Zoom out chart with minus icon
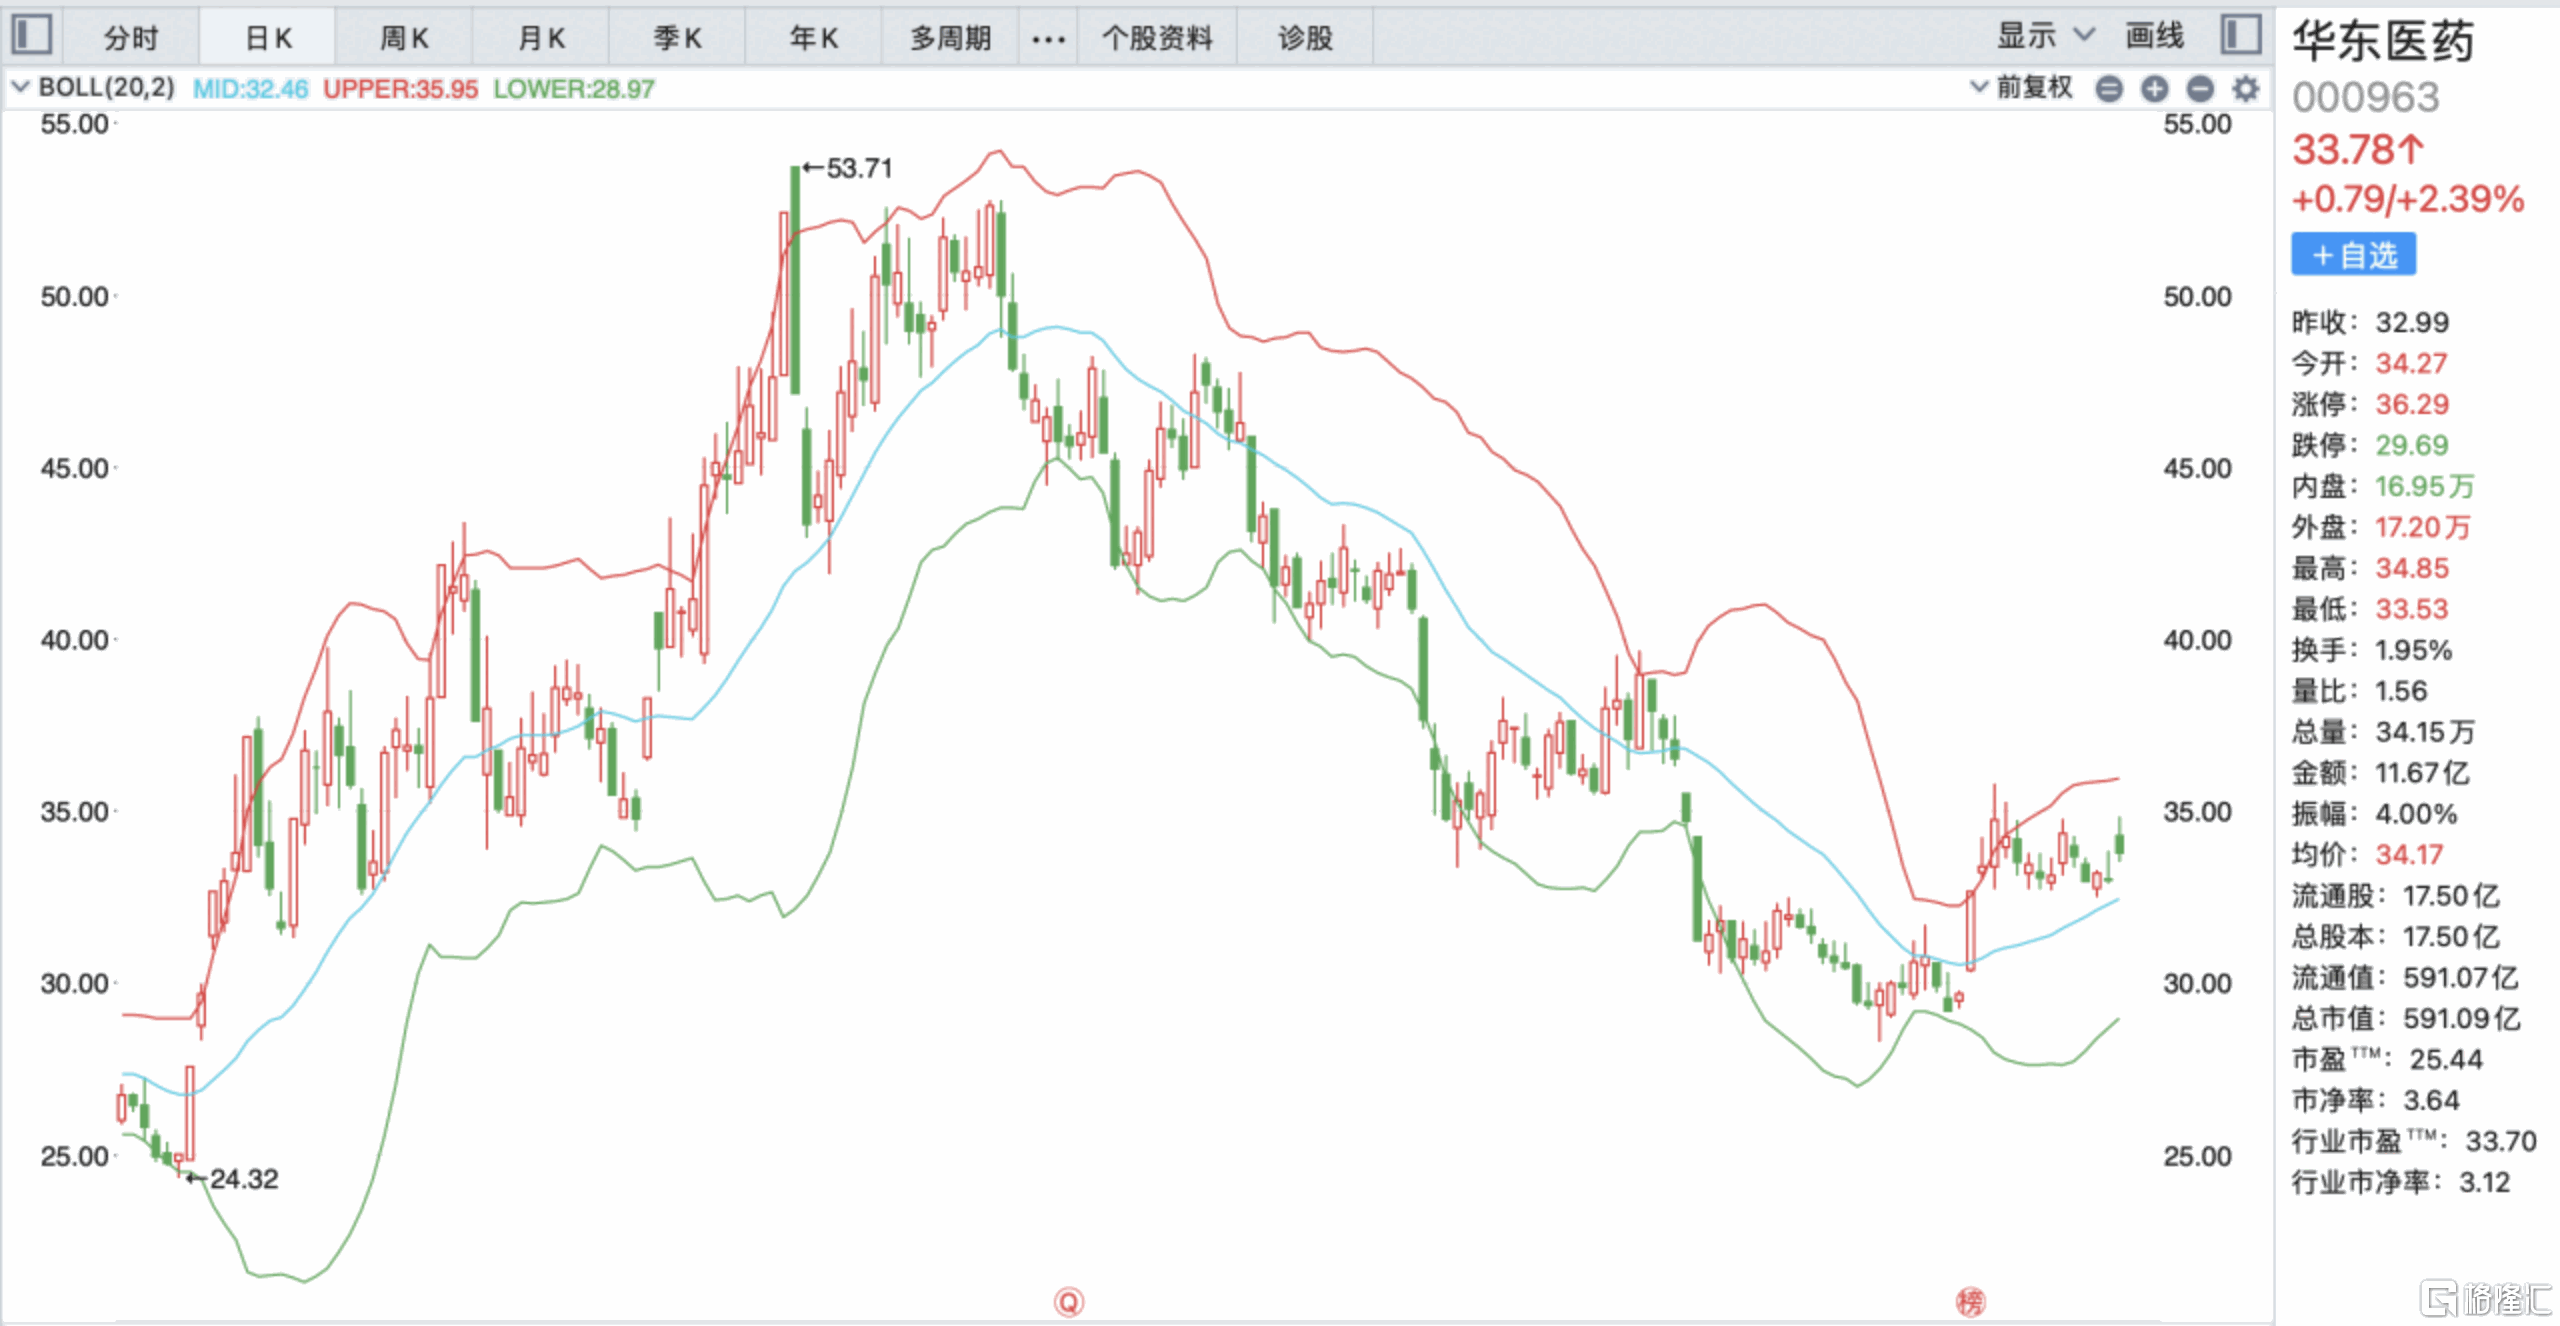The width and height of the screenshot is (2560, 1326). coord(2200,89)
